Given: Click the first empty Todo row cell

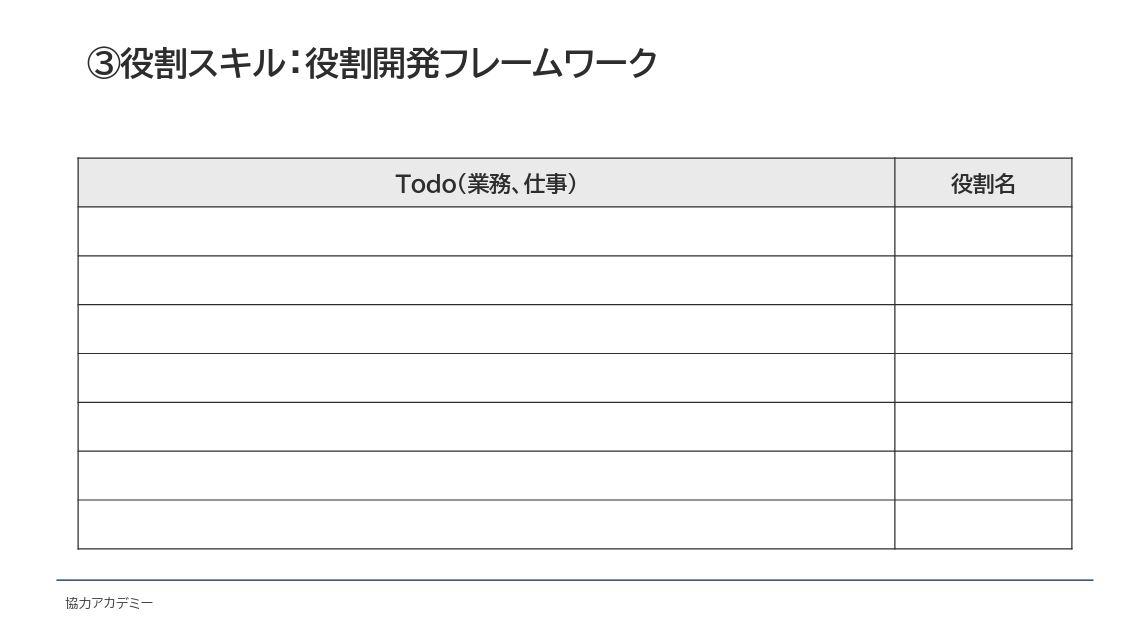Looking at the screenshot, I should tap(486, 232).
